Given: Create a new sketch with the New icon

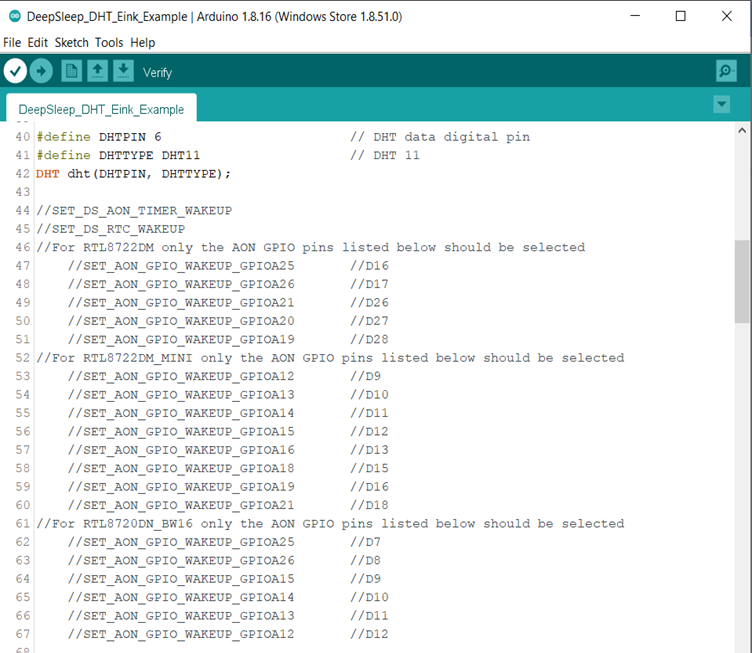Looking at the screenshot, I should pos(71,71).
